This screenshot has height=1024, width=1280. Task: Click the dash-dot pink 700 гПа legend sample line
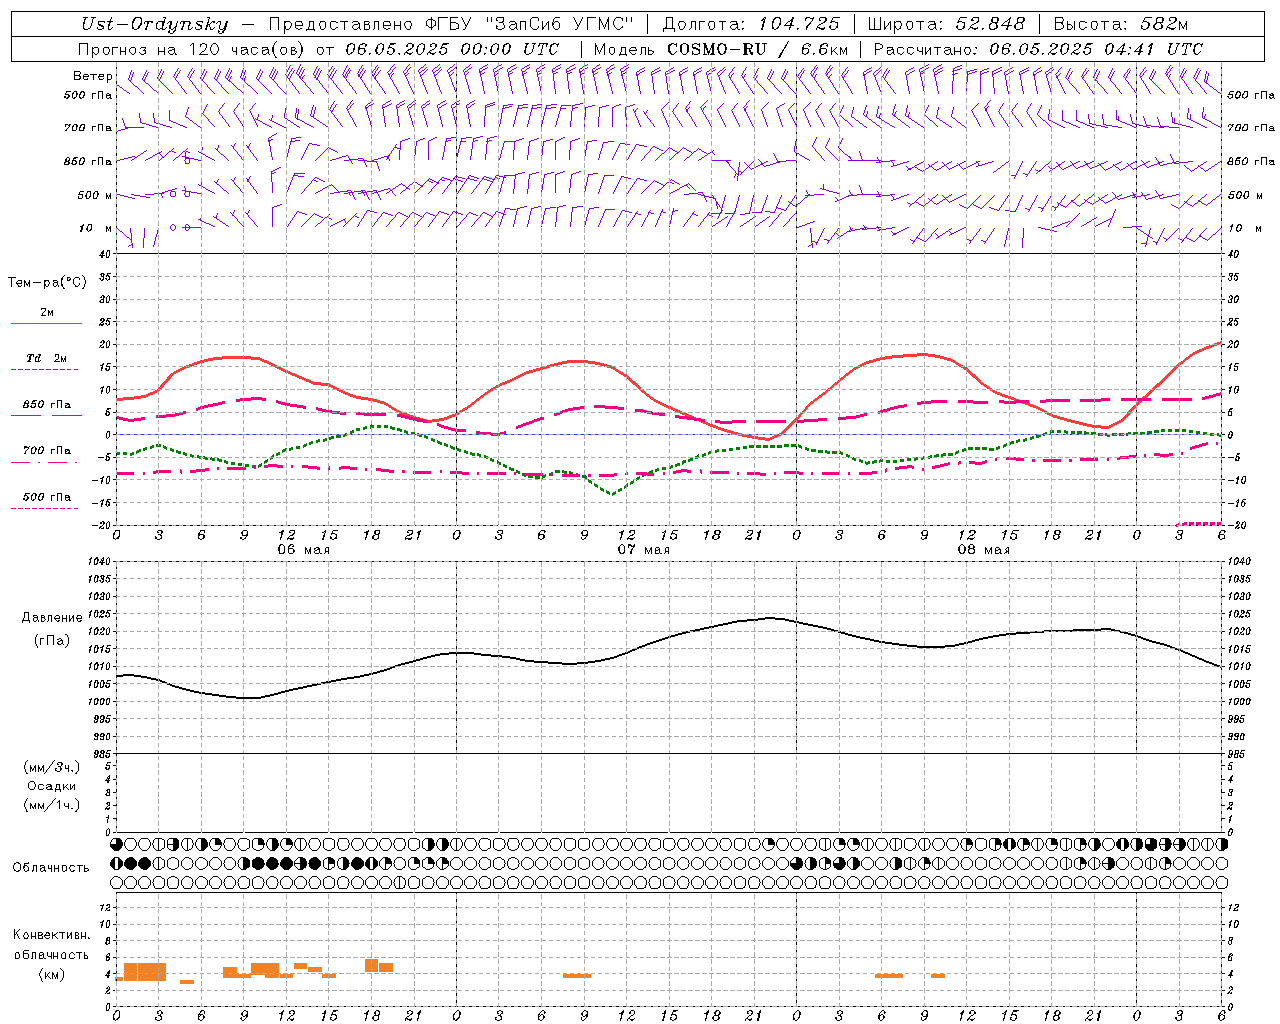pos(44,463)
